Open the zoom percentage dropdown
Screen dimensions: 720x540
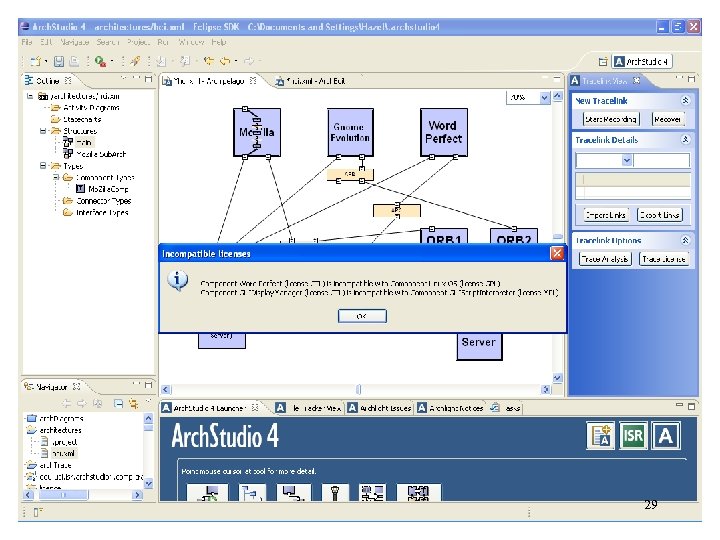[545, 97]
